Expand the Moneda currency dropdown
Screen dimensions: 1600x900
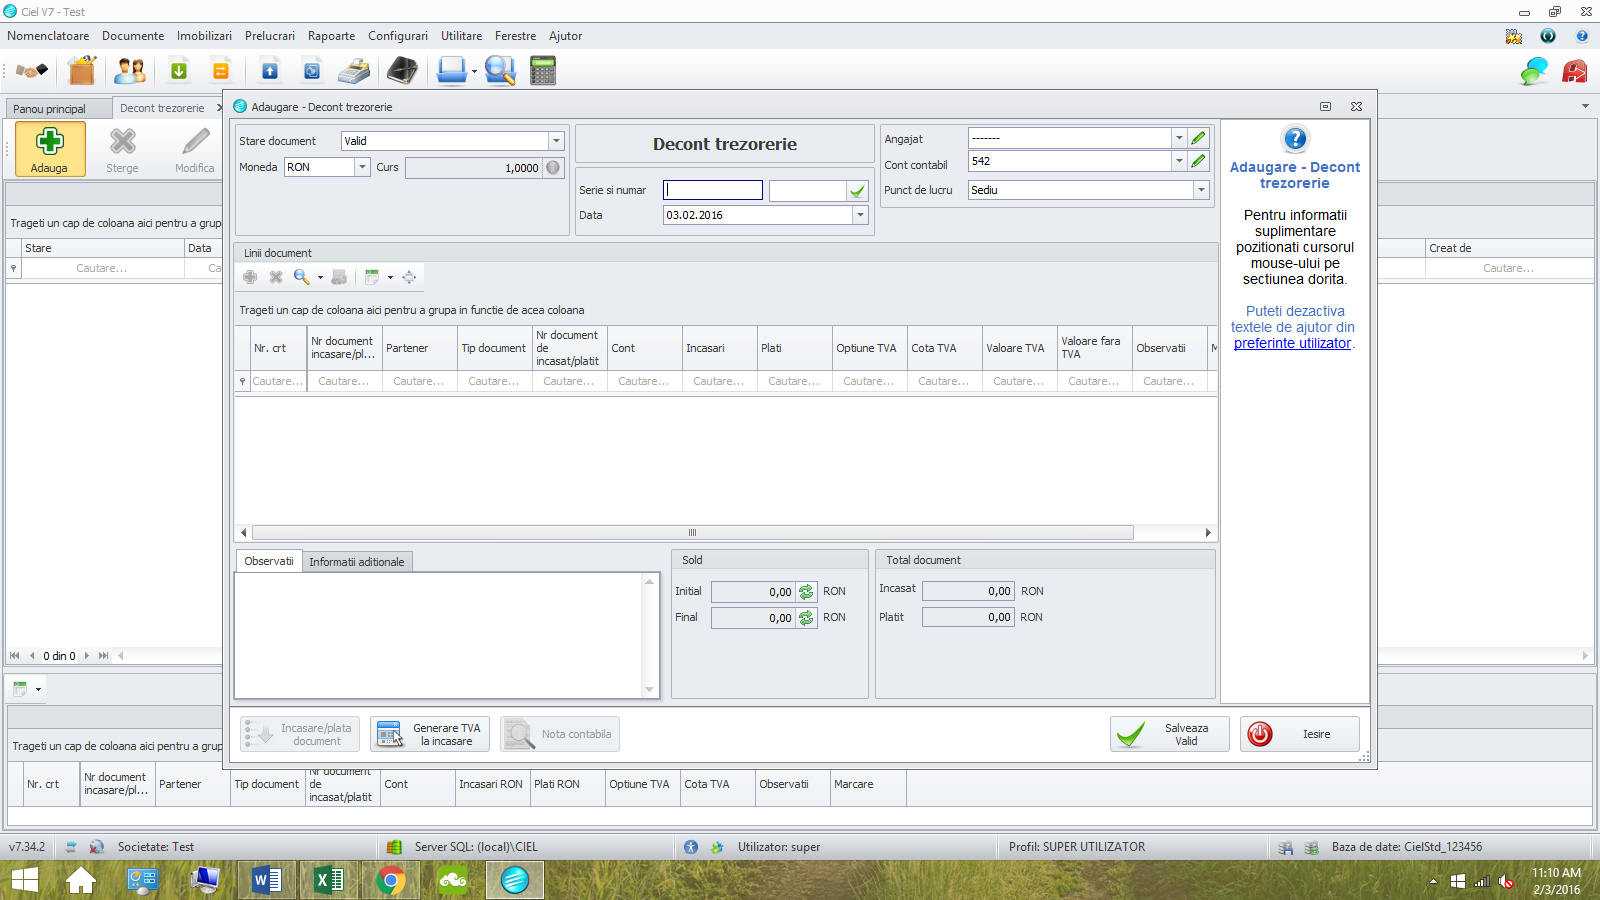362,167
